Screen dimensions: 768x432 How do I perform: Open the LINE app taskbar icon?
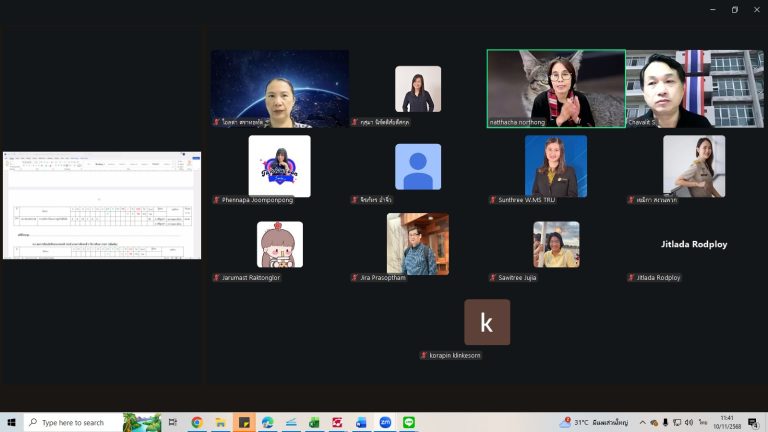pos(408,423)
